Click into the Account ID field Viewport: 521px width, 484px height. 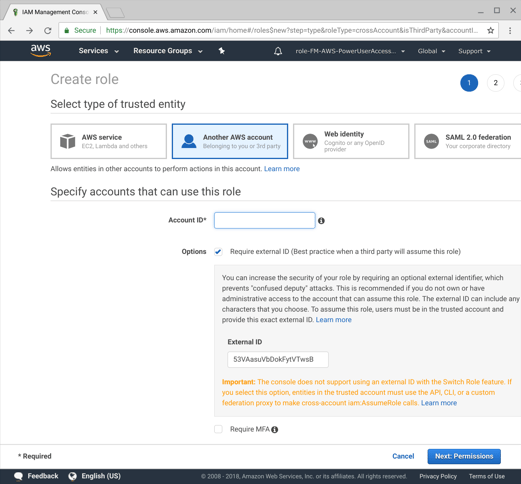click(x=265, y=220)
